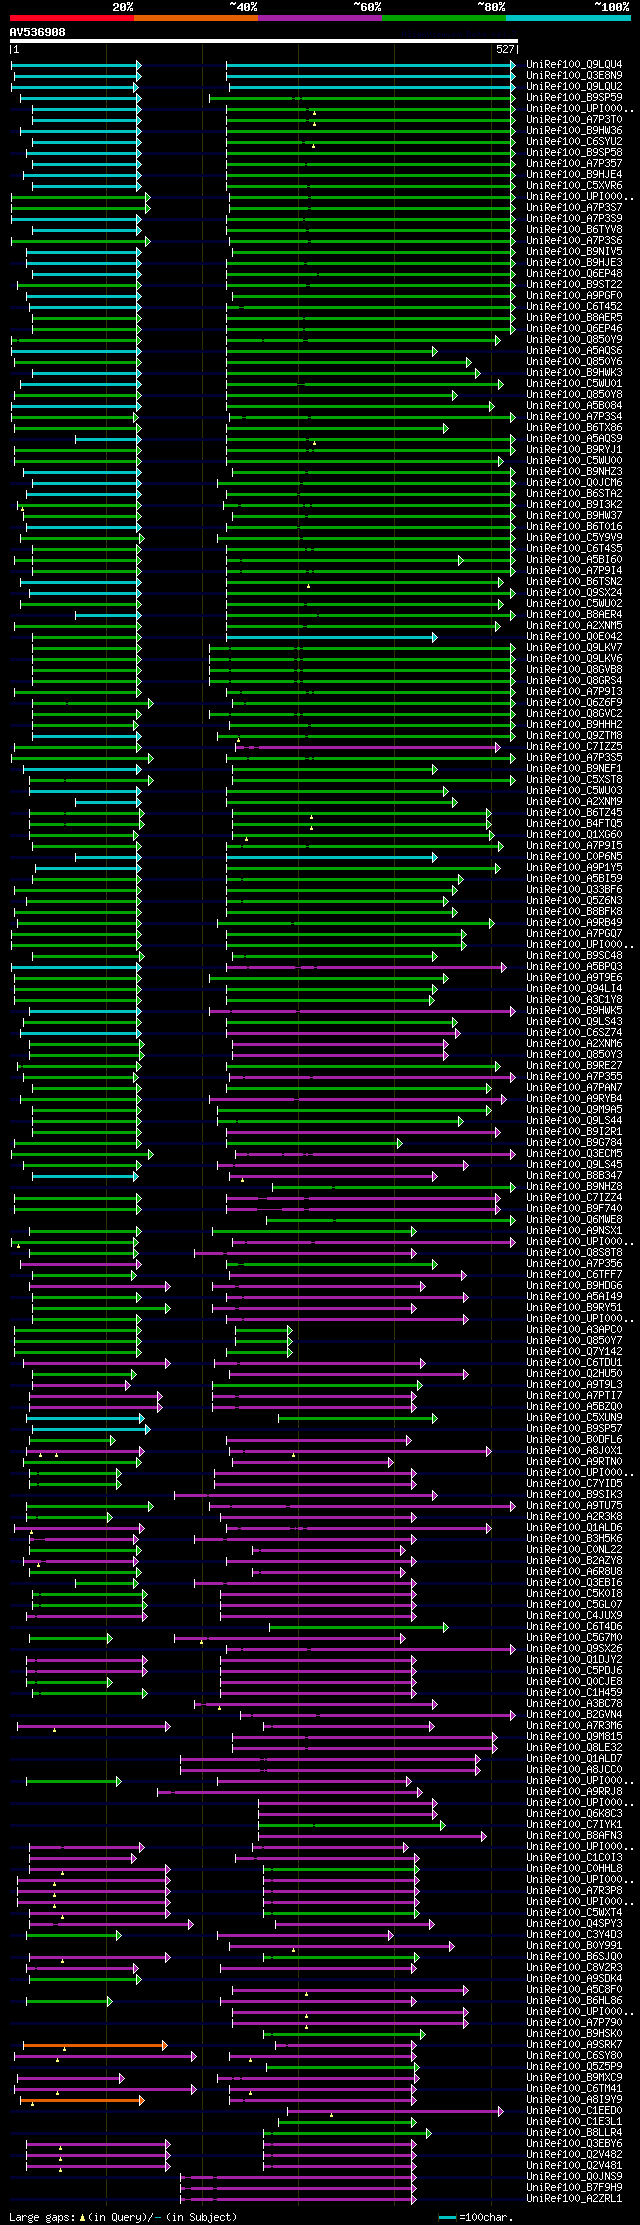Select label UniRef100_A5B084
Image resolution: width=640 pixels, height=2225 pixels.
coord(574,406)
